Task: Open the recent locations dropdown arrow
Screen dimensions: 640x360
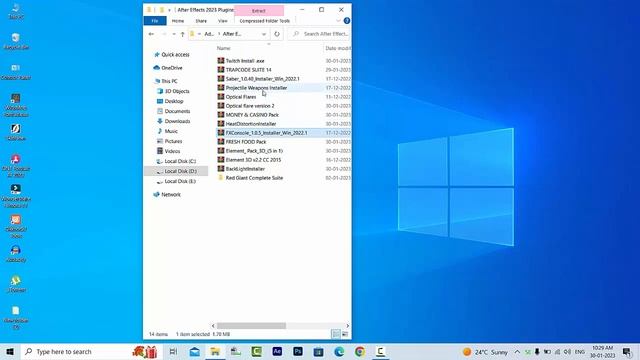Action: coord(174,34)
